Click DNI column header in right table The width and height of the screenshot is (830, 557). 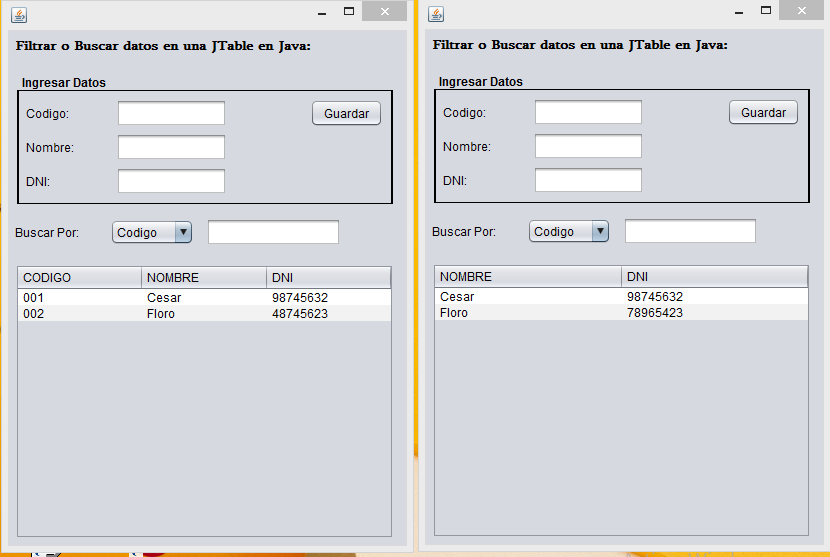tap(715, 276)
